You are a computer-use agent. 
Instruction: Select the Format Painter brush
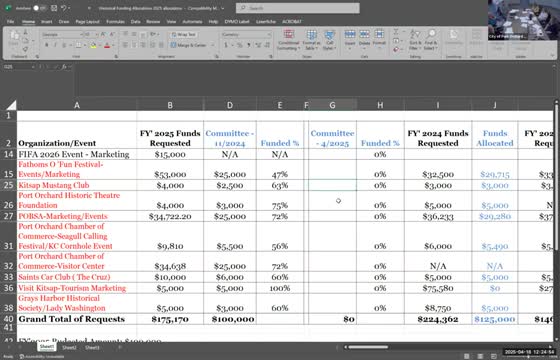(x=25, y=49)
